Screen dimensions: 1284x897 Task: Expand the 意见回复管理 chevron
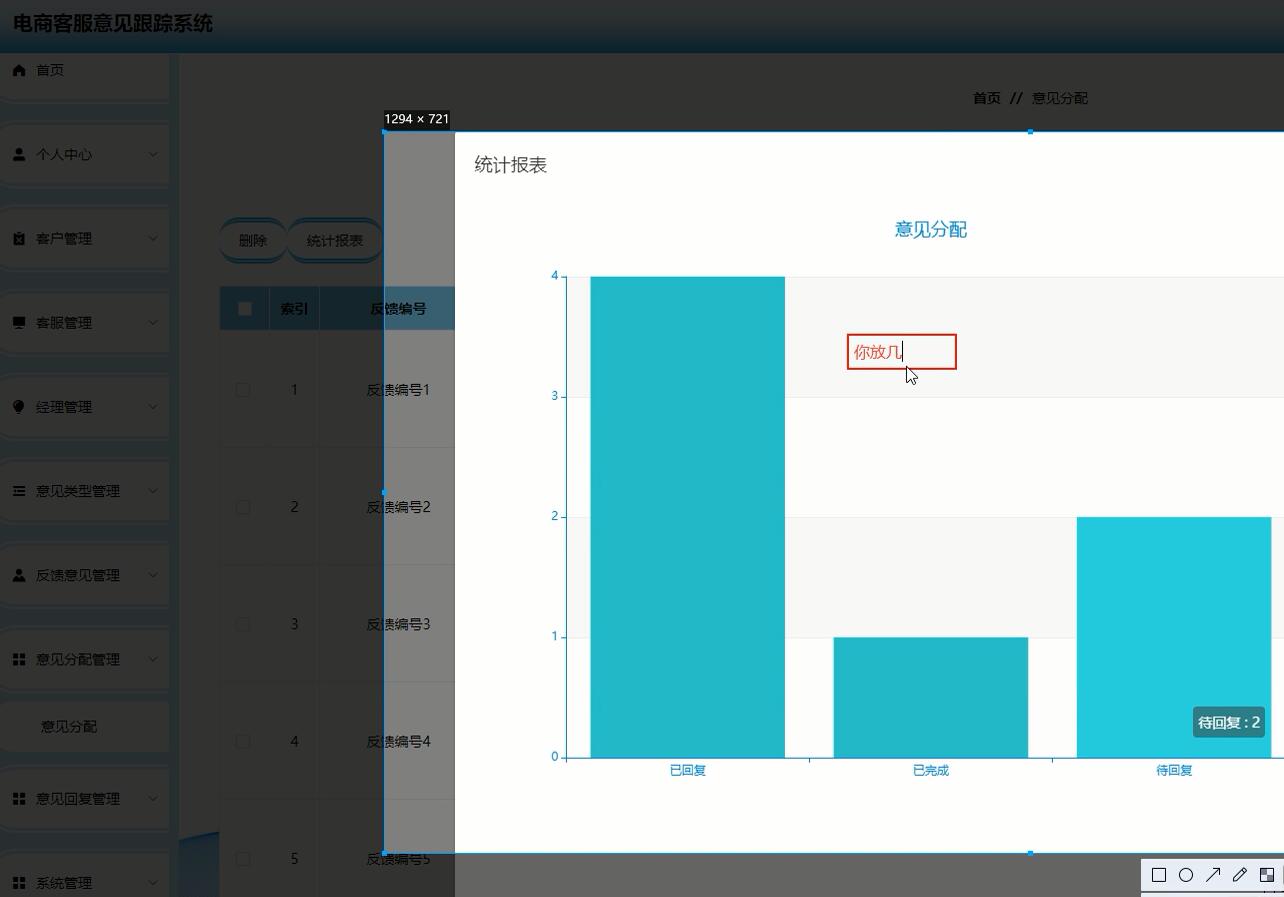pyautogui.click(x=153, y=798)
